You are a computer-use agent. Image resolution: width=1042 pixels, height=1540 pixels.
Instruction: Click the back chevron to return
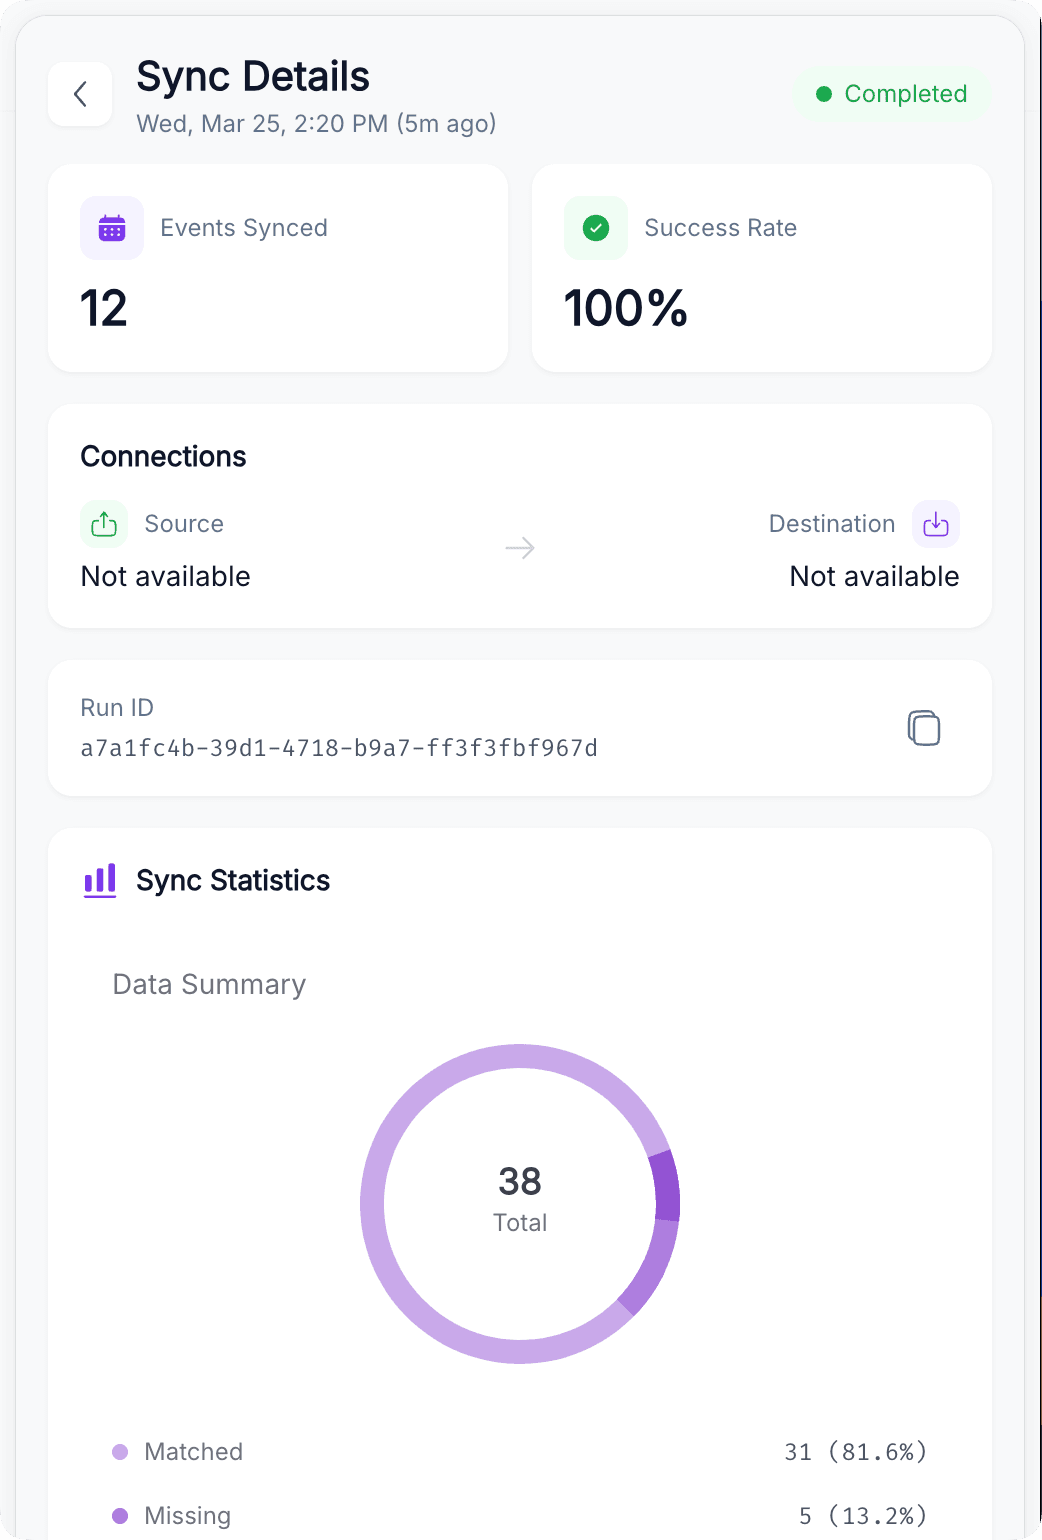pos(79,93)
